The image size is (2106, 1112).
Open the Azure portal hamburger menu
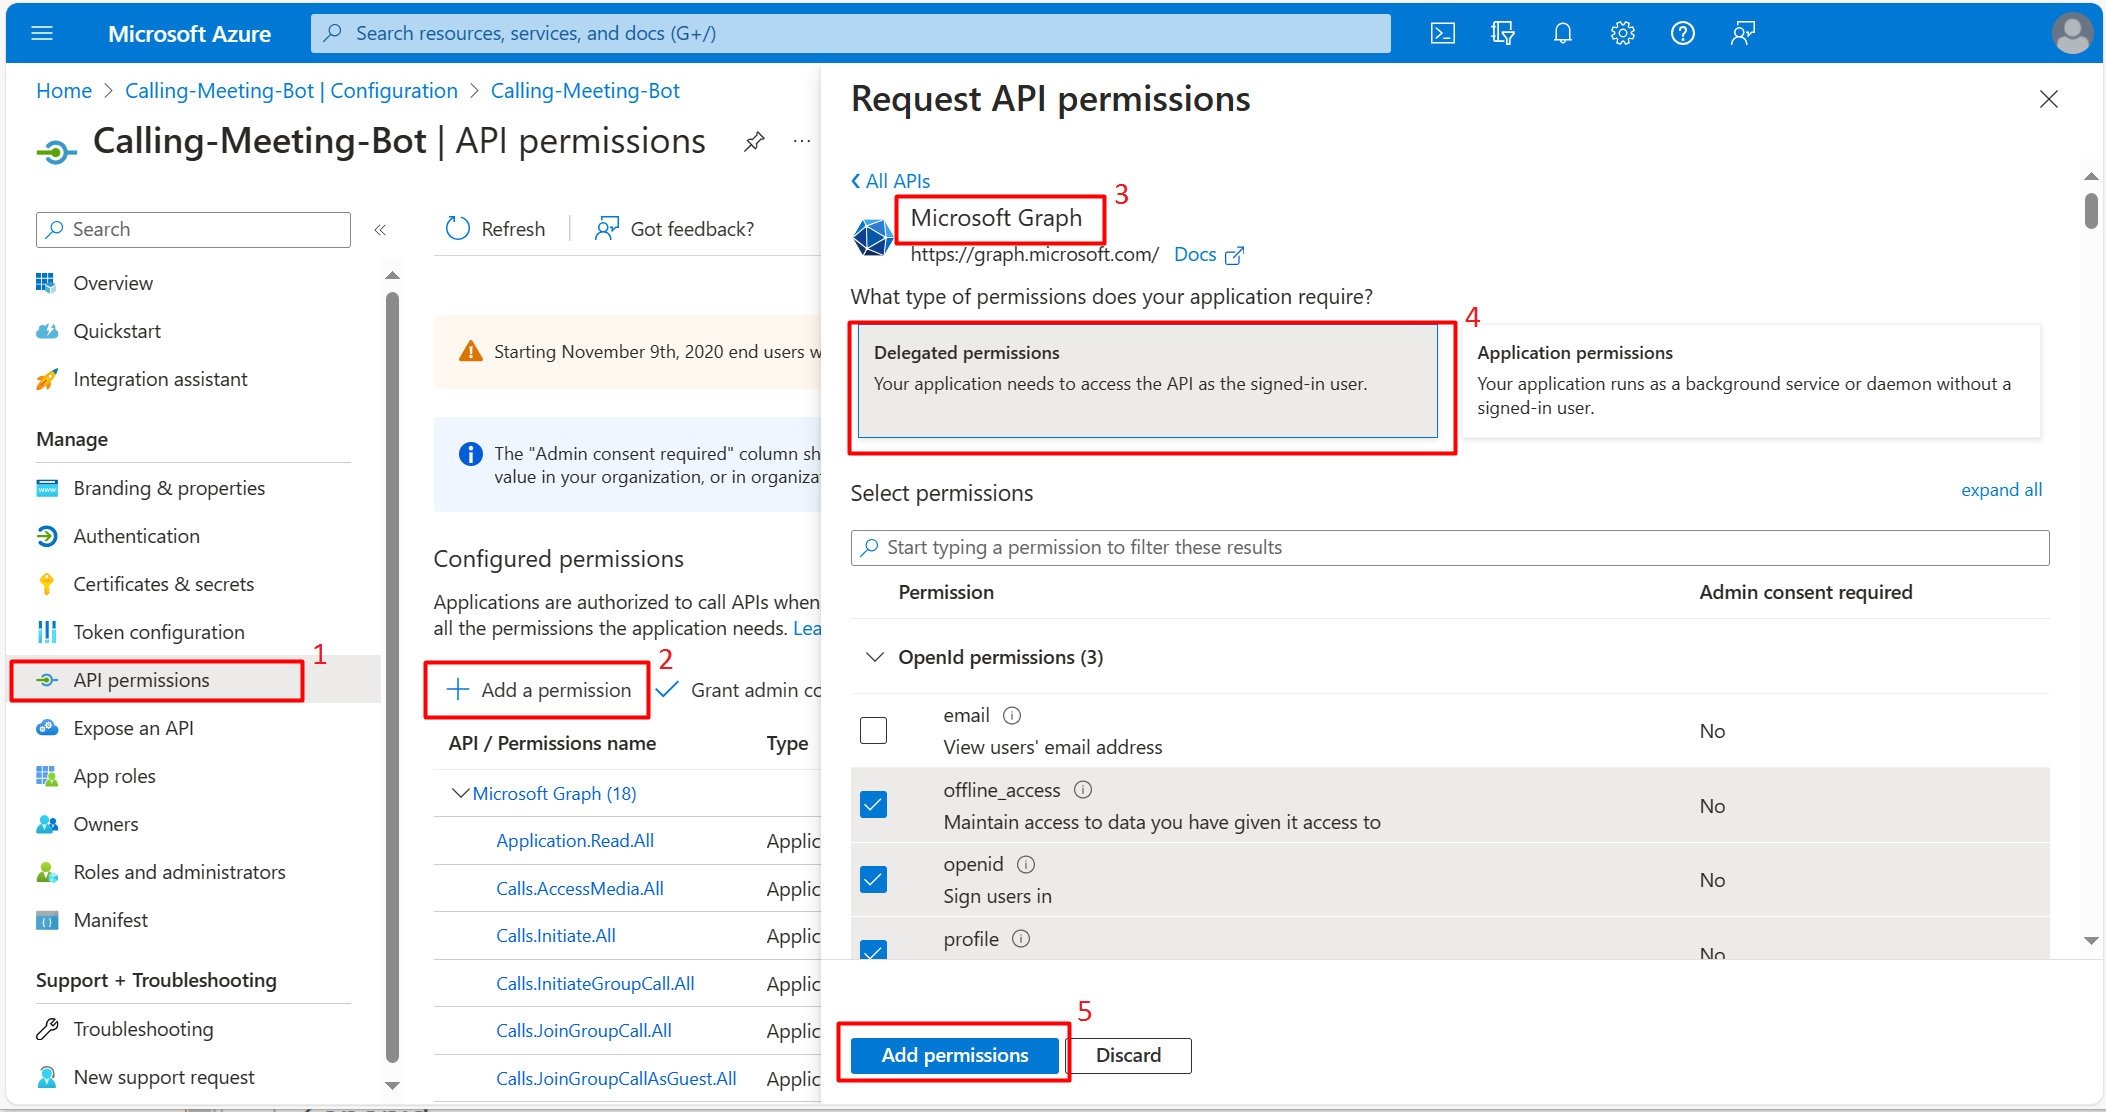click(42, 34)
